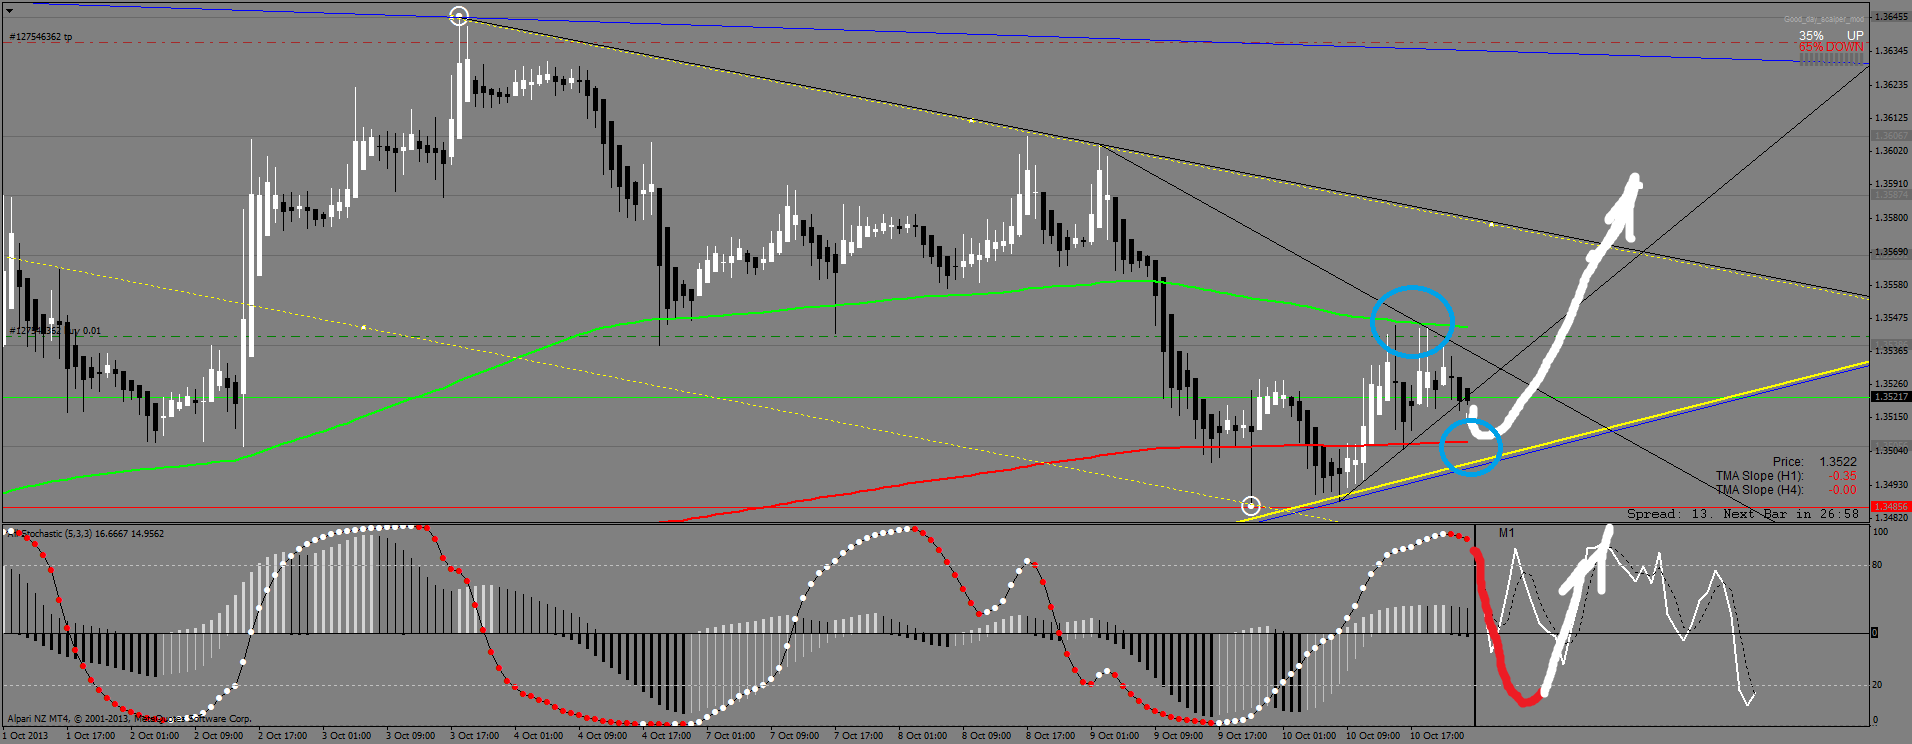This screenshot has height=744, width=1912.
Task: Click the 3 Oct 17:00 time label
Action: point(474,736)
